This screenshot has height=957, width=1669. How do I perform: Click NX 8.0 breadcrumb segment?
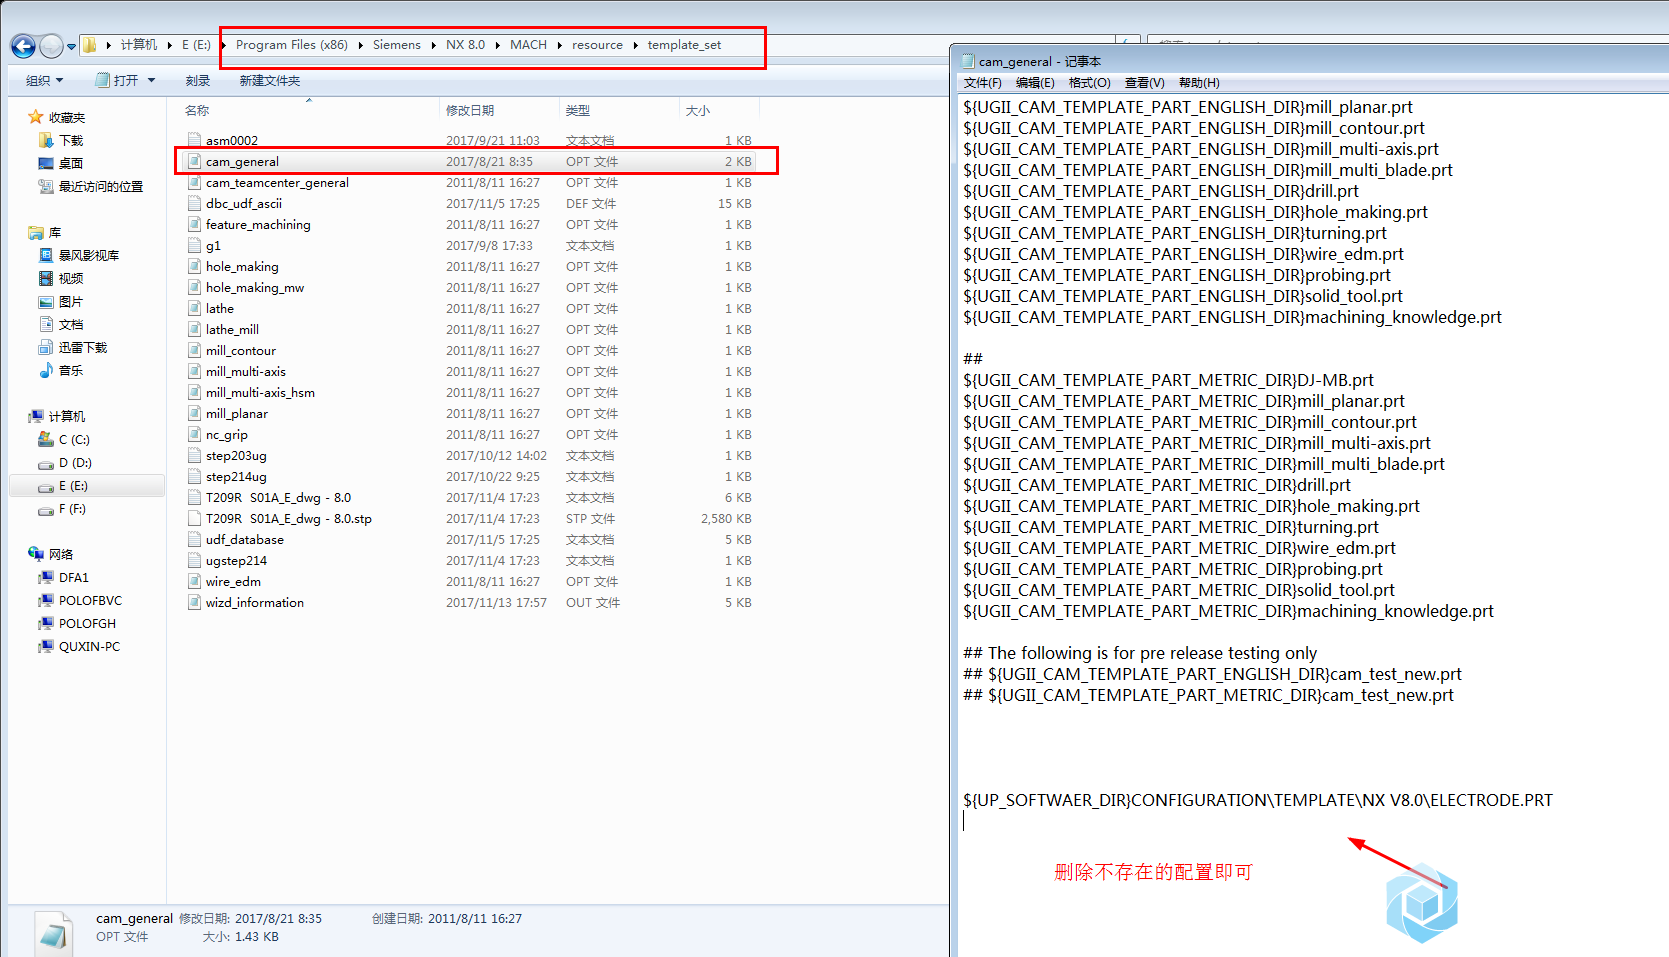465,45
